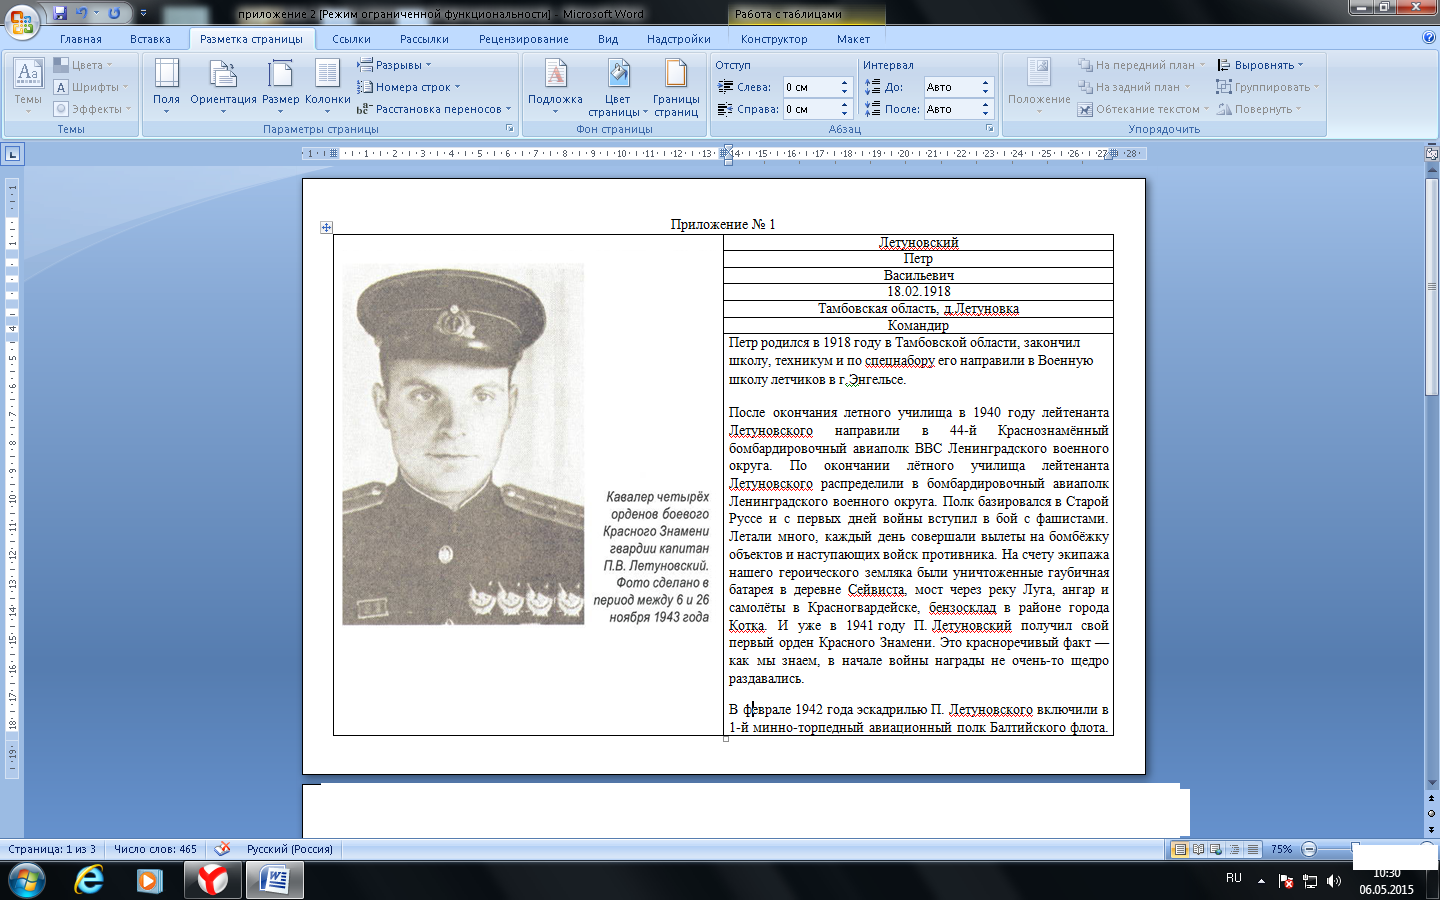Click the Русский (Россия) language indicator
Viewport: 1440px width, 900px height.
(289, 849)
